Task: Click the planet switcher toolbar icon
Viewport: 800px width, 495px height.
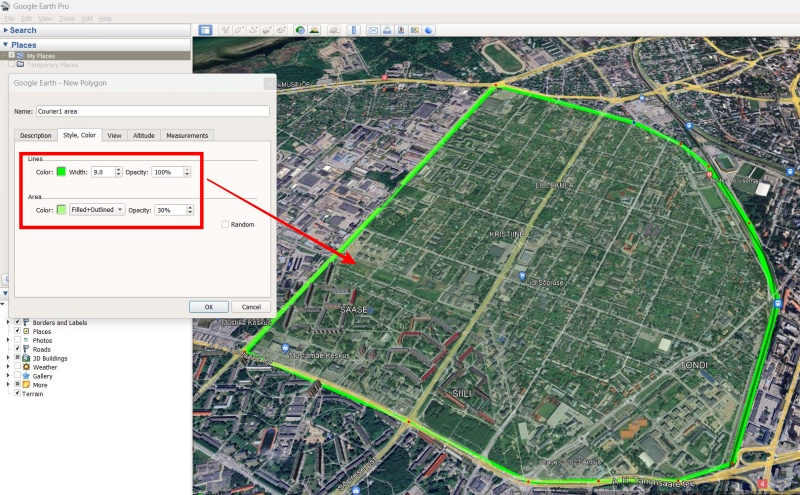Action: pos(329,30)
